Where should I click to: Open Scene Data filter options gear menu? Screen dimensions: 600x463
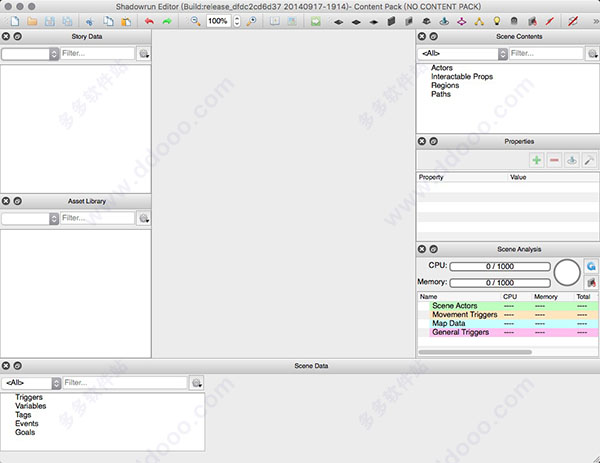tap(196, 383)
